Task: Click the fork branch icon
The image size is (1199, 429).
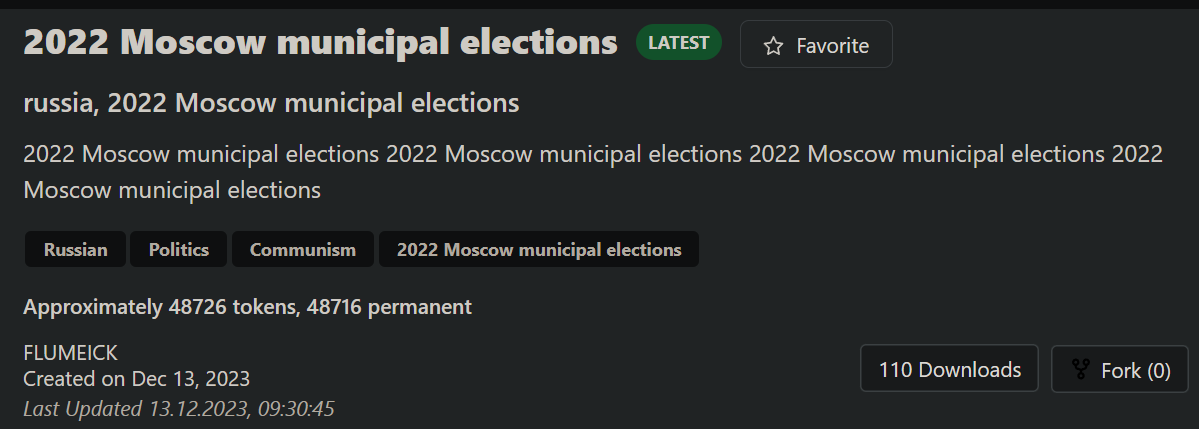Action: 1080,370
